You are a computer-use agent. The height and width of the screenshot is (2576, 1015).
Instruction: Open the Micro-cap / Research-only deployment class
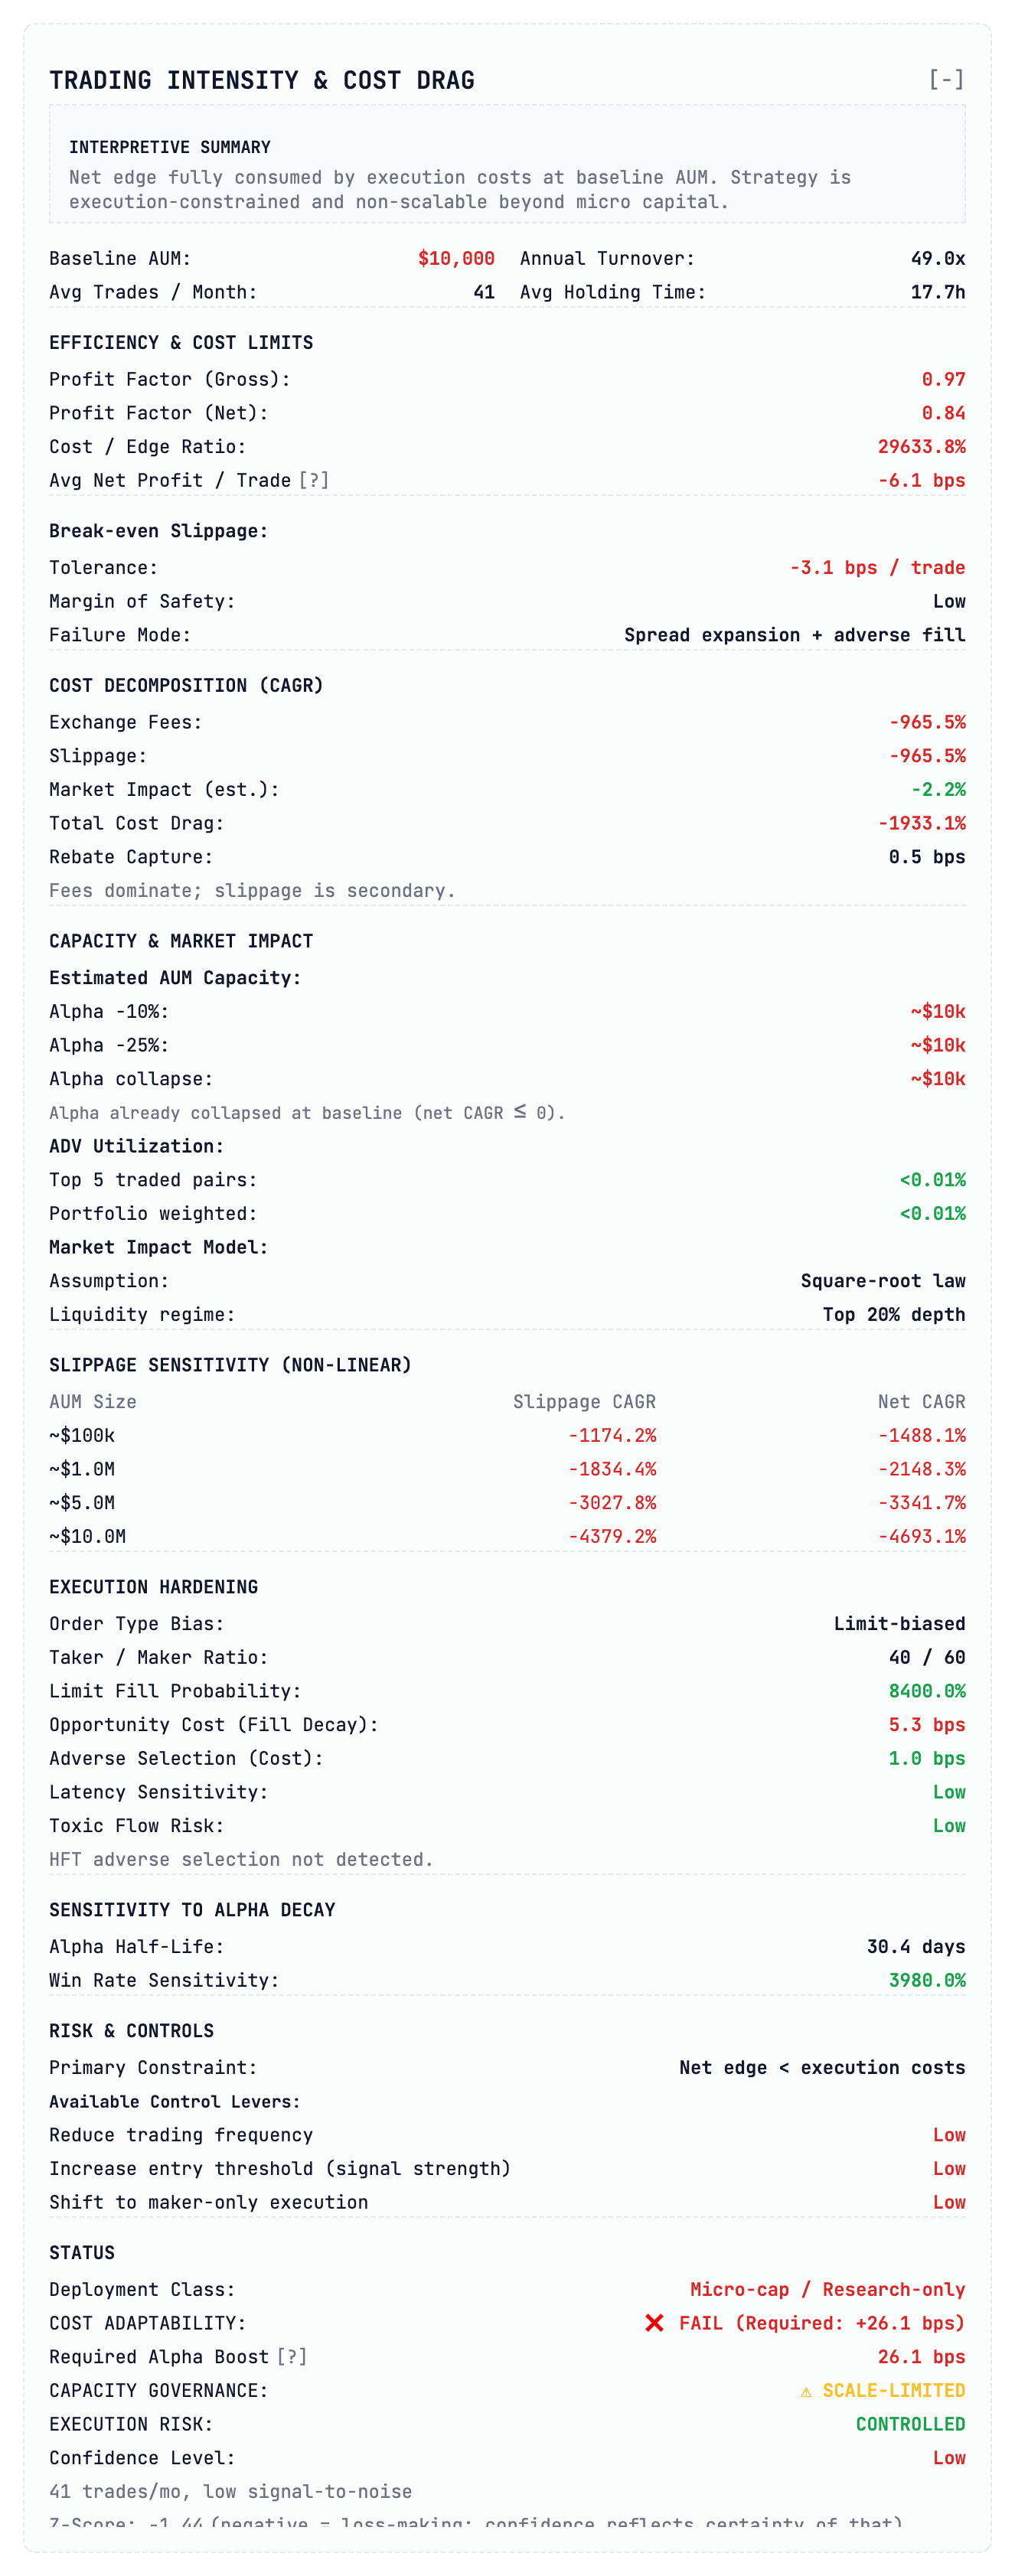click(x=828, y=2288)
